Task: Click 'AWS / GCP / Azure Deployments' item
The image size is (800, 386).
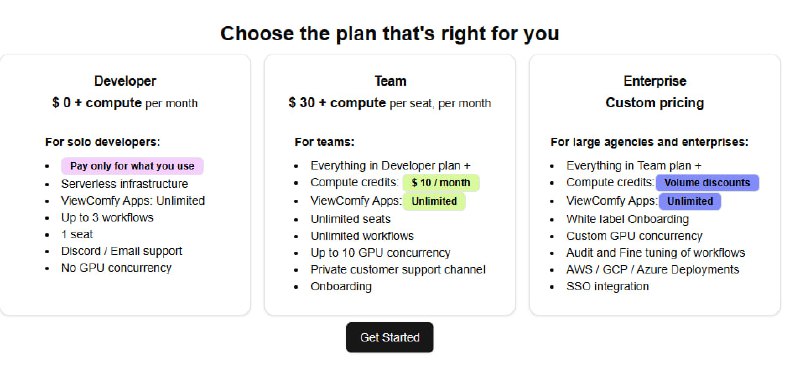Action: 653,269
